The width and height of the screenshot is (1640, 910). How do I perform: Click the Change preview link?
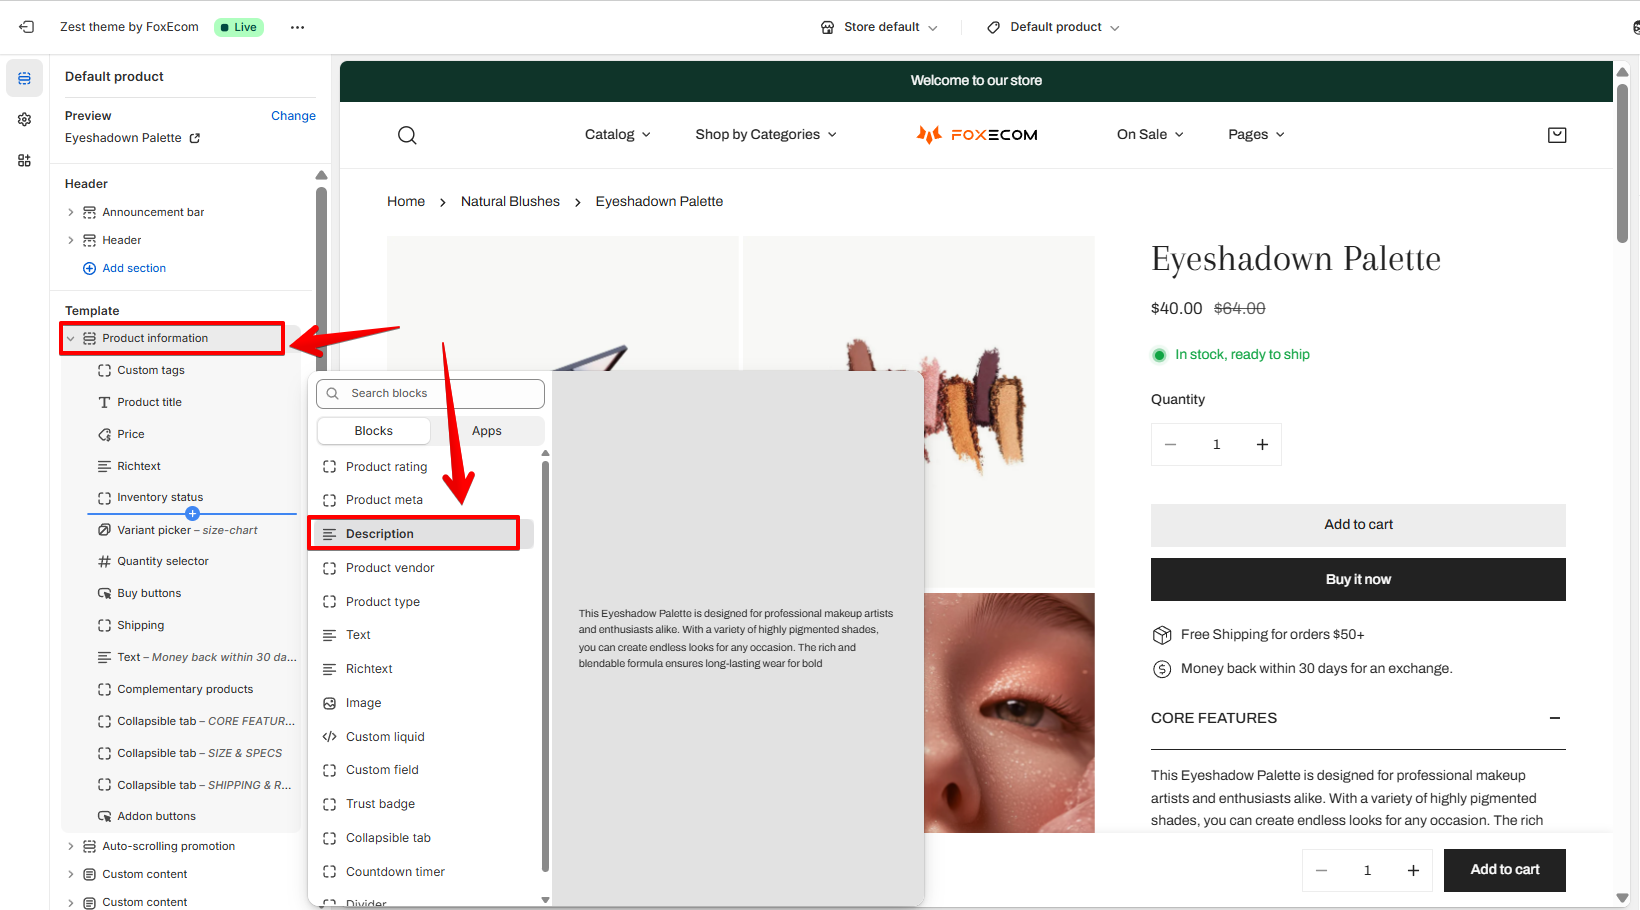(x=293, y=116)
